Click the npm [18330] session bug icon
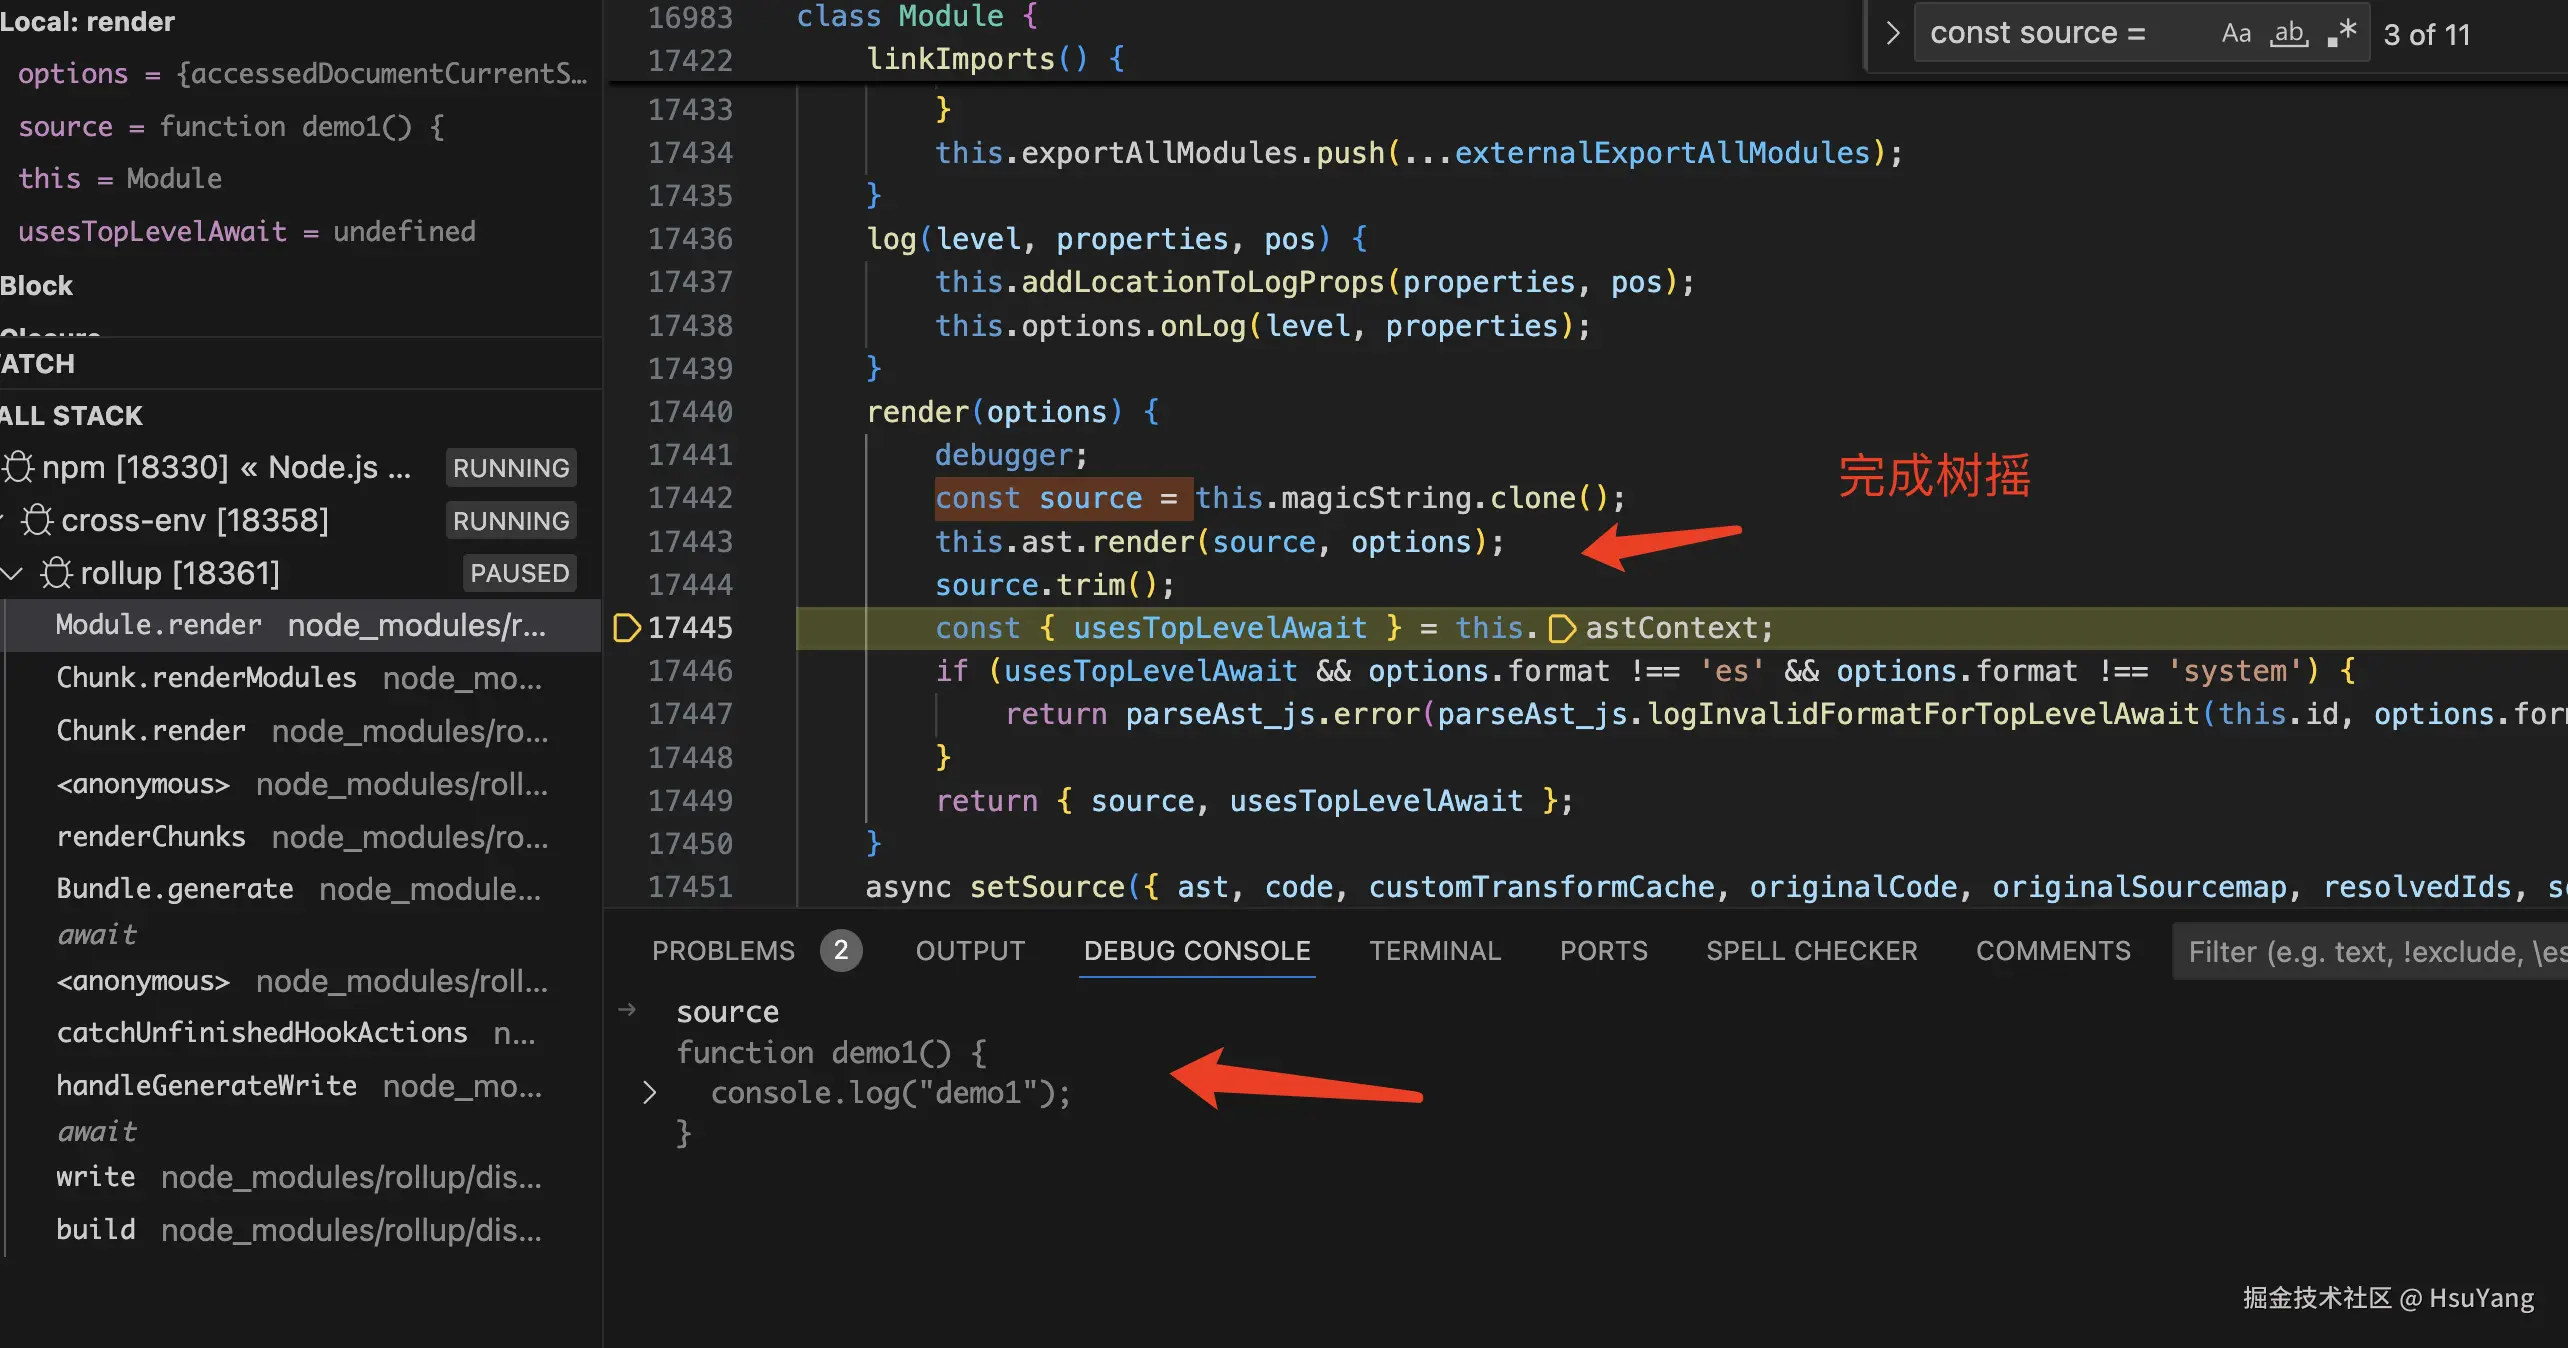Image resolution: width=2568 pixels, height=1348 pixels. 18,467
